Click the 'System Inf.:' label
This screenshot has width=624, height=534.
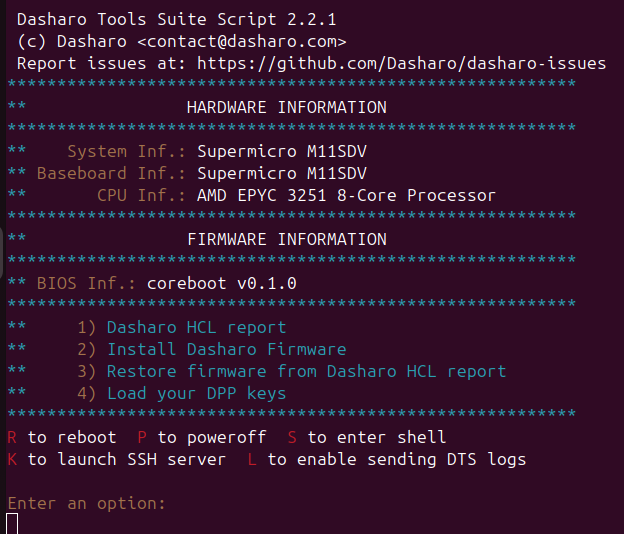(127, 152)
